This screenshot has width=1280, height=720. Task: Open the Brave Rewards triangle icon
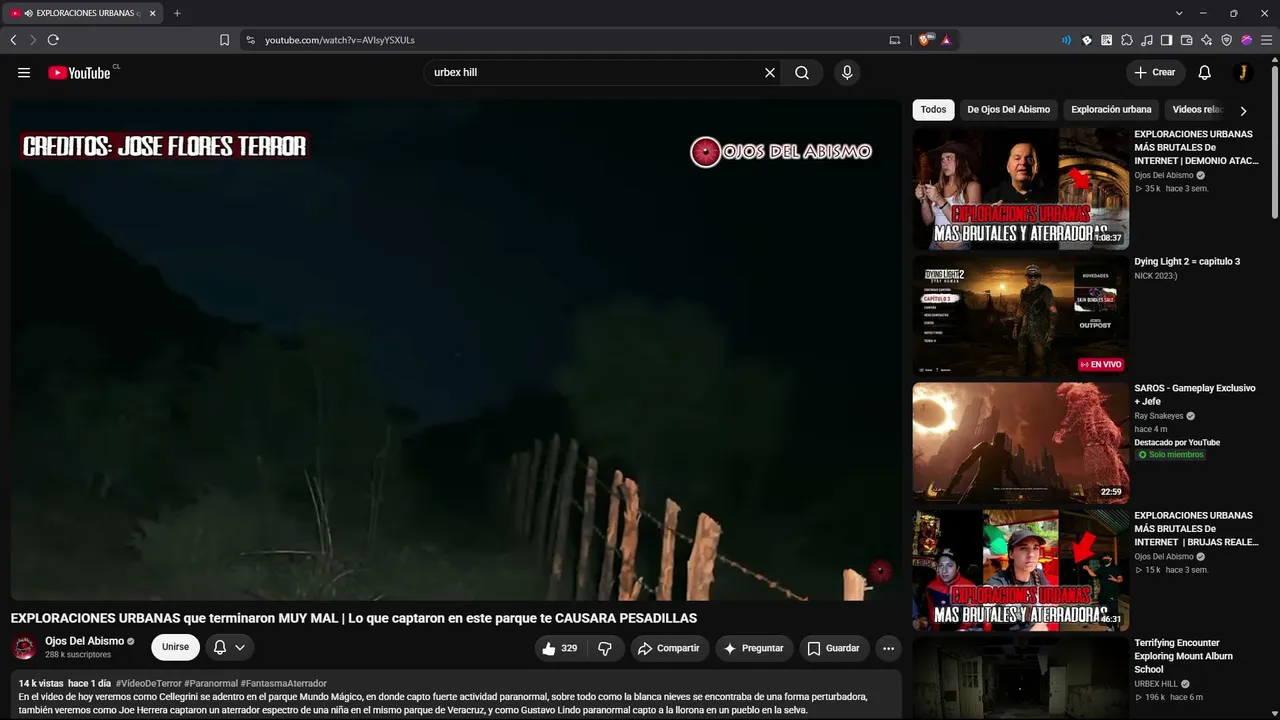click(946, 40)
